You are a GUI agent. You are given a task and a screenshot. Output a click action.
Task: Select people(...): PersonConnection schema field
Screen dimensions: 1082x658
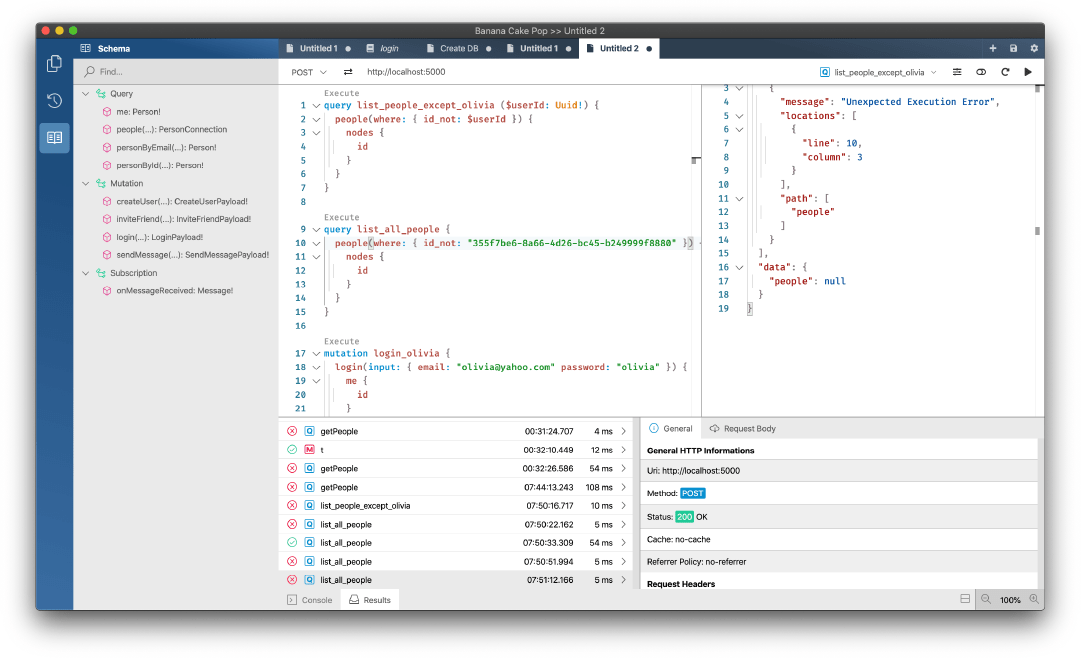point(171,130)
